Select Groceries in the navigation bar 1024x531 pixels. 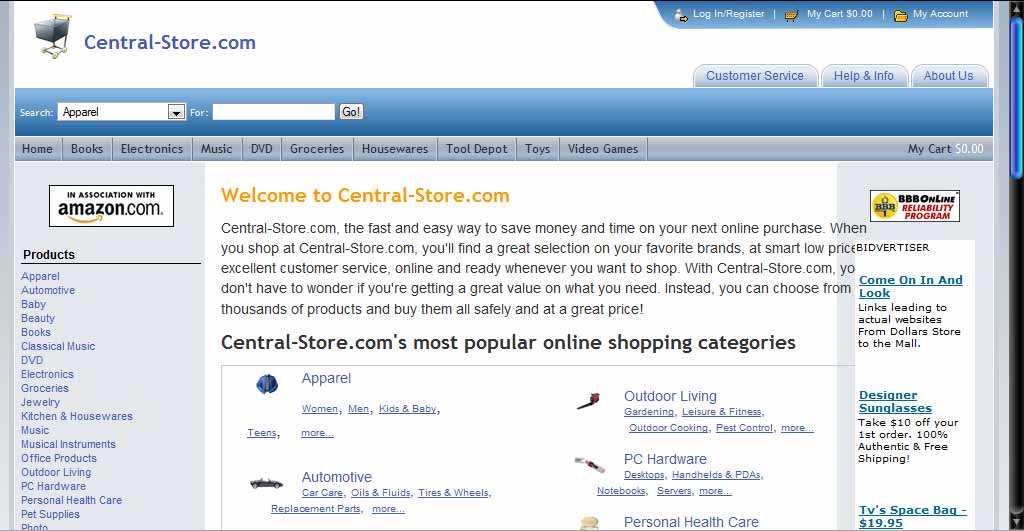click(x=317, y=149)
